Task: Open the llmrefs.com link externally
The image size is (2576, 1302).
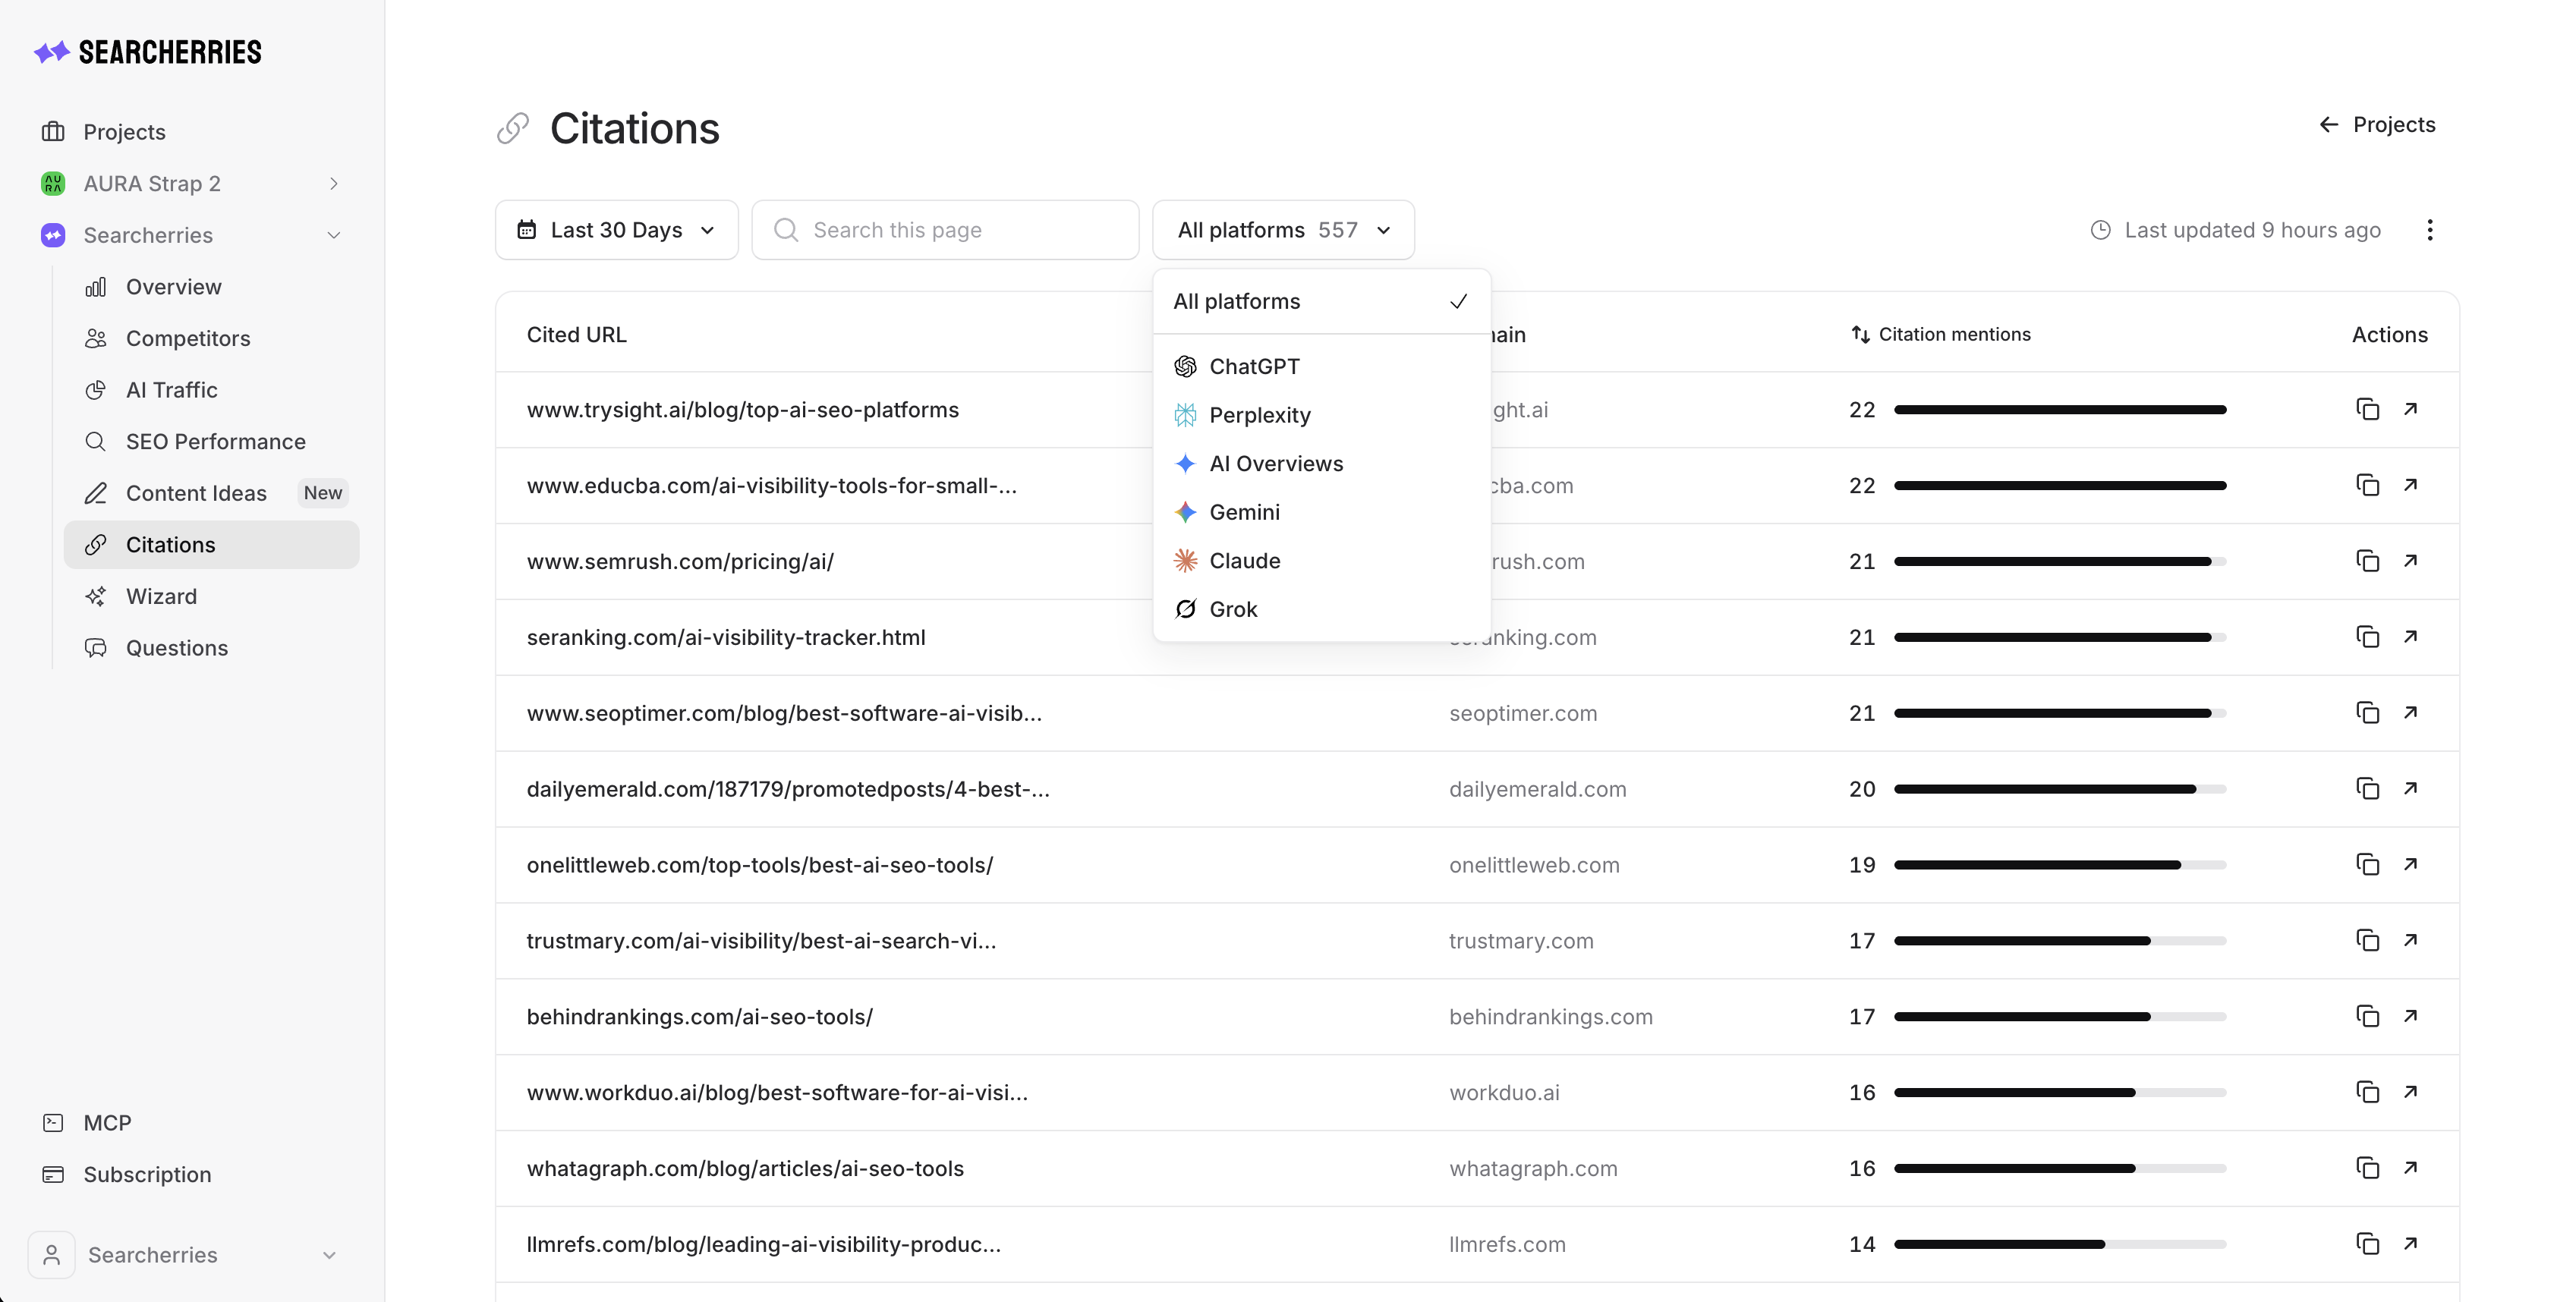Action: [x=2411, y=1245]
